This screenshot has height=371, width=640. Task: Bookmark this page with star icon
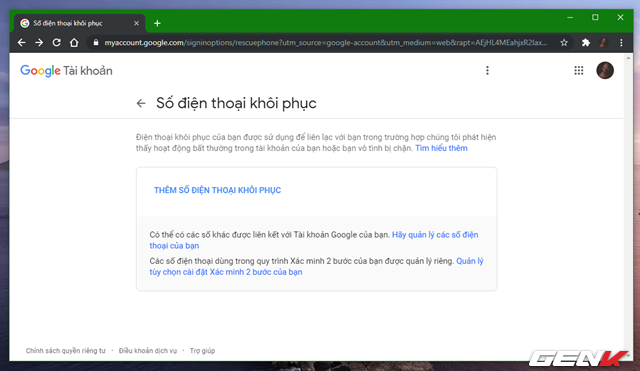(x=564, y=42)
